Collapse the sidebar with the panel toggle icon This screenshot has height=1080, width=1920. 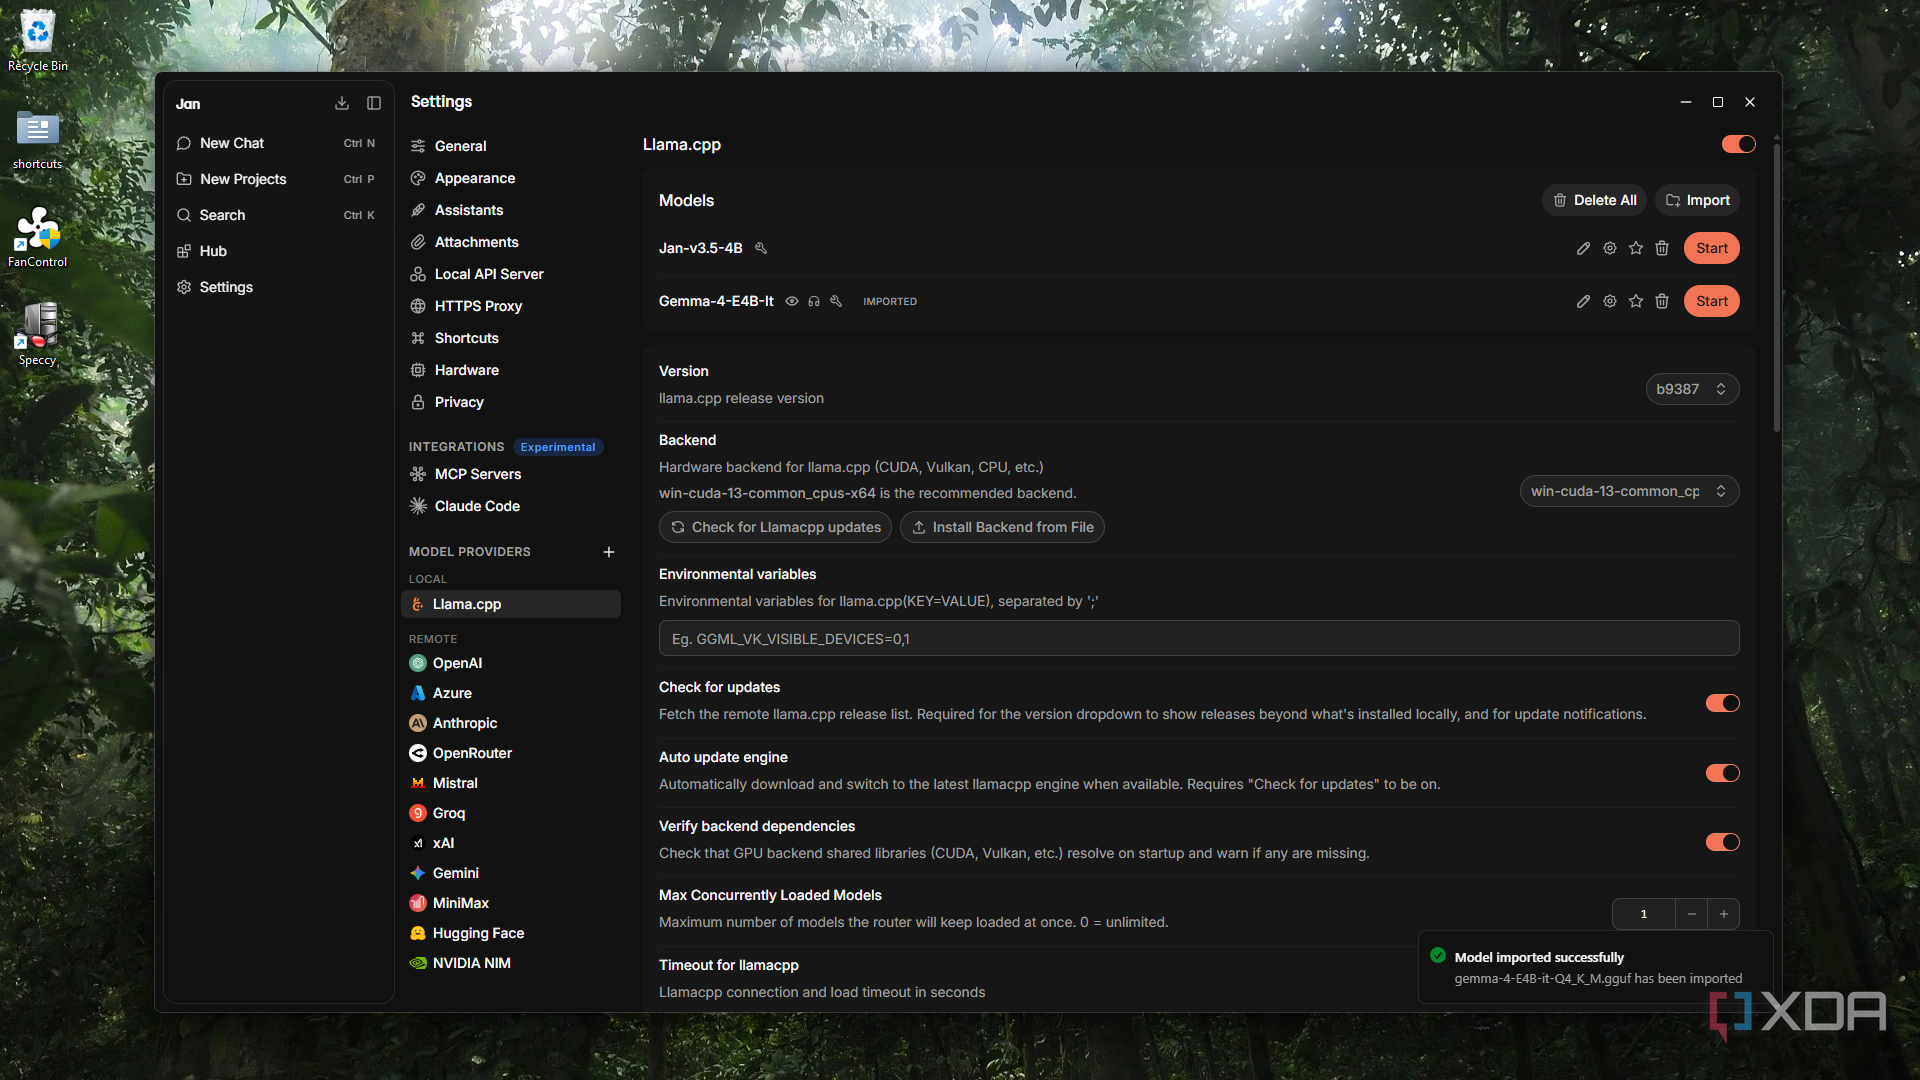click(x=374, y=103)
